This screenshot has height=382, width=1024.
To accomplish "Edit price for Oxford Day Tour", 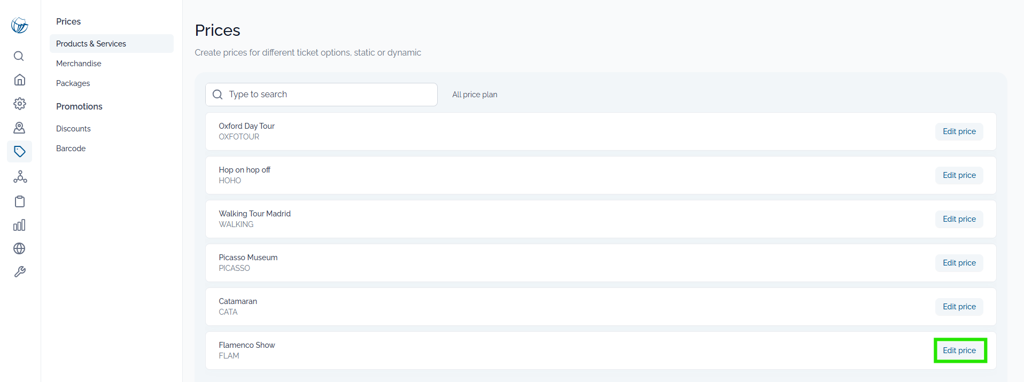I will pos(959,131).
